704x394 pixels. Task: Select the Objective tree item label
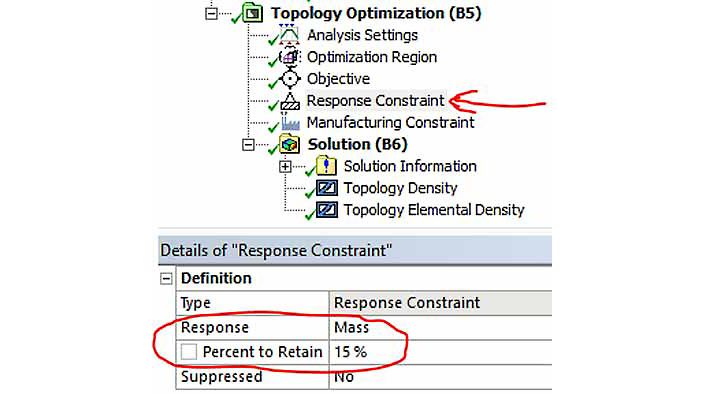338,79
